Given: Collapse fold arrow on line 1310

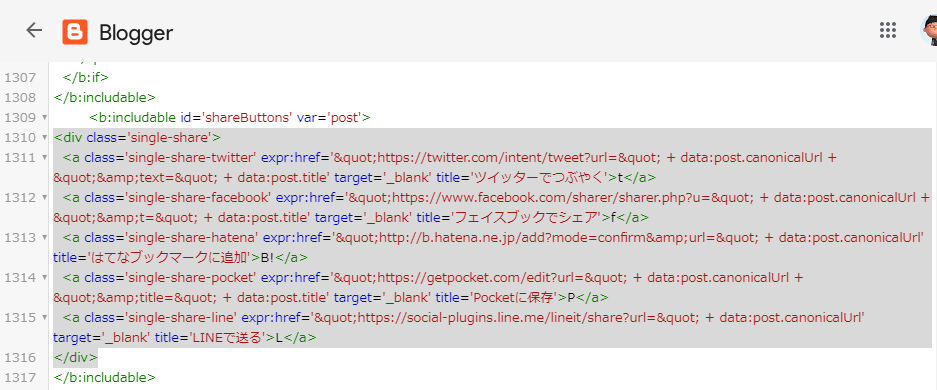Looking at the screenshot, I should pyautogui.click(x=45, y=137).
